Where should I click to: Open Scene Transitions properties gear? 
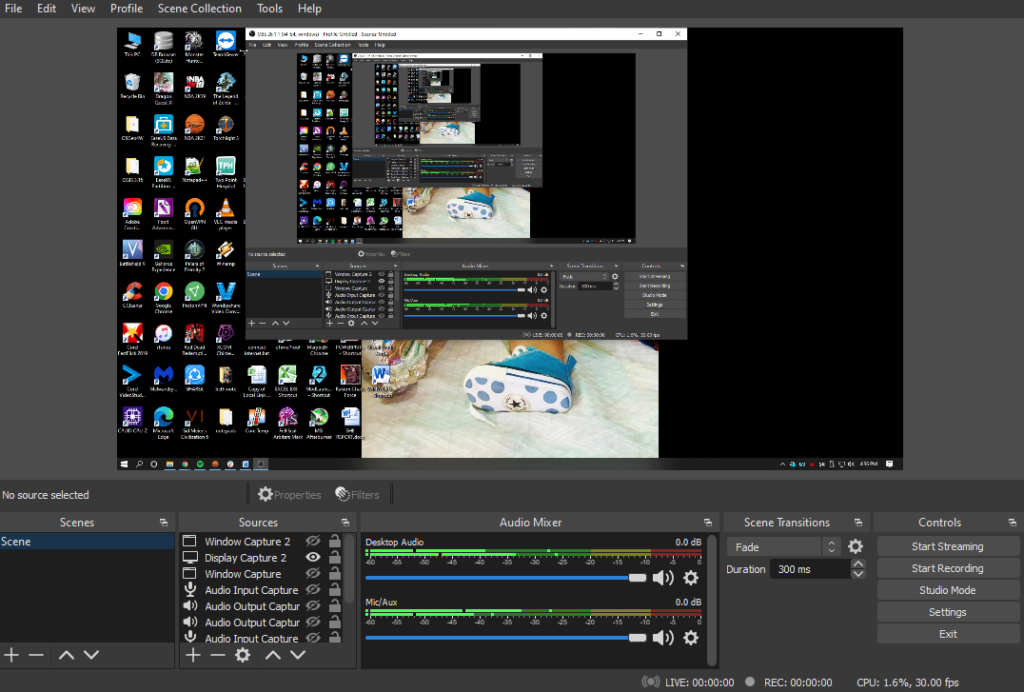tap(855, 547)
